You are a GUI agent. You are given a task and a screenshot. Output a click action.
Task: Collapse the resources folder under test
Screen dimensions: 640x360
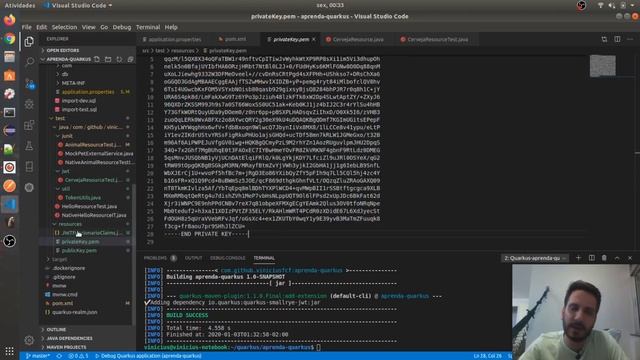[x=70, y=224]
